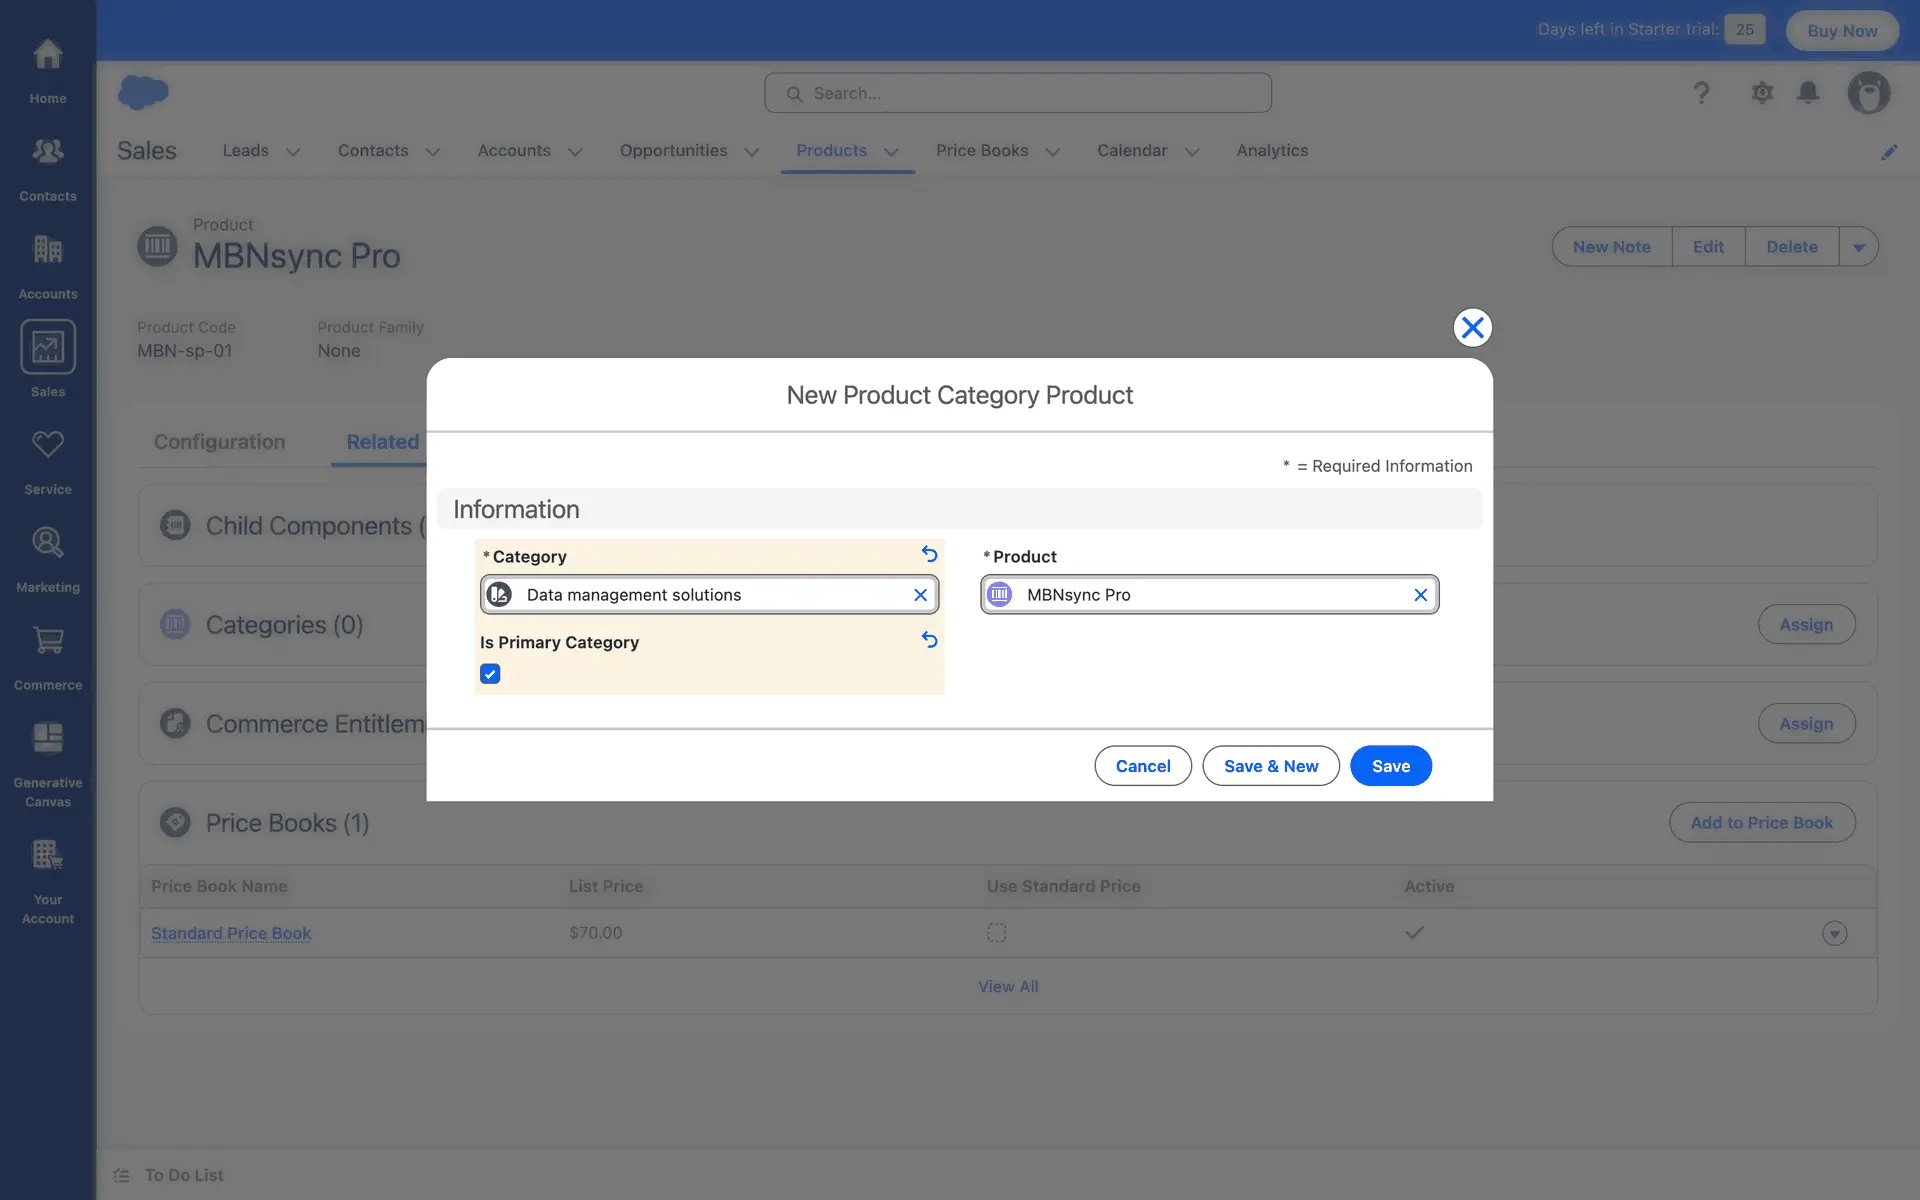
Task: Undo Is Primary Category change
Action: tap(929, 640)
